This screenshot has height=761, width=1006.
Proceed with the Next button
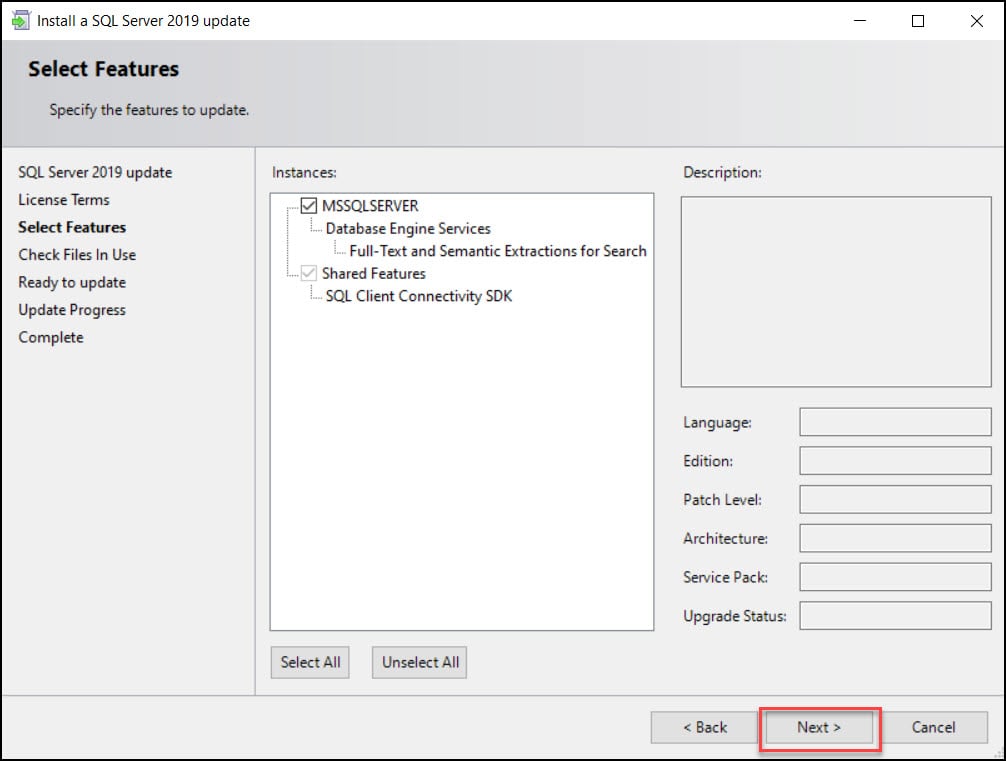point(819,727)
